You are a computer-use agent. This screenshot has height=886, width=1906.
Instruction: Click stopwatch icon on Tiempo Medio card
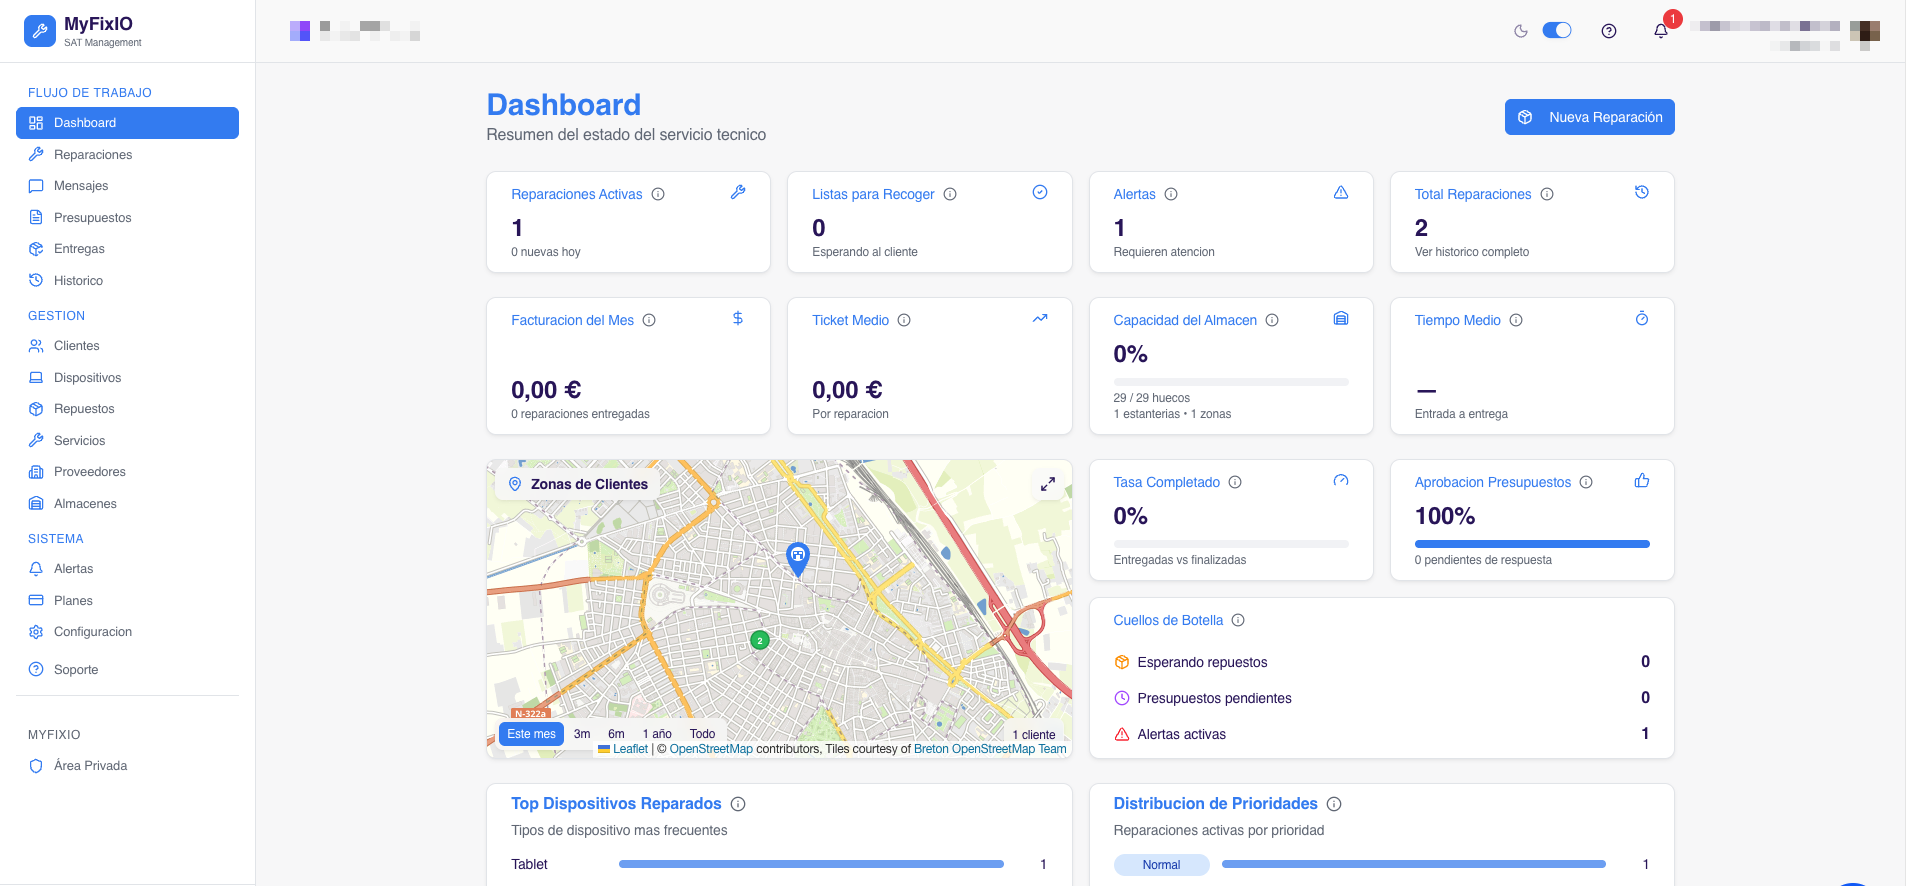(1642, 318)
